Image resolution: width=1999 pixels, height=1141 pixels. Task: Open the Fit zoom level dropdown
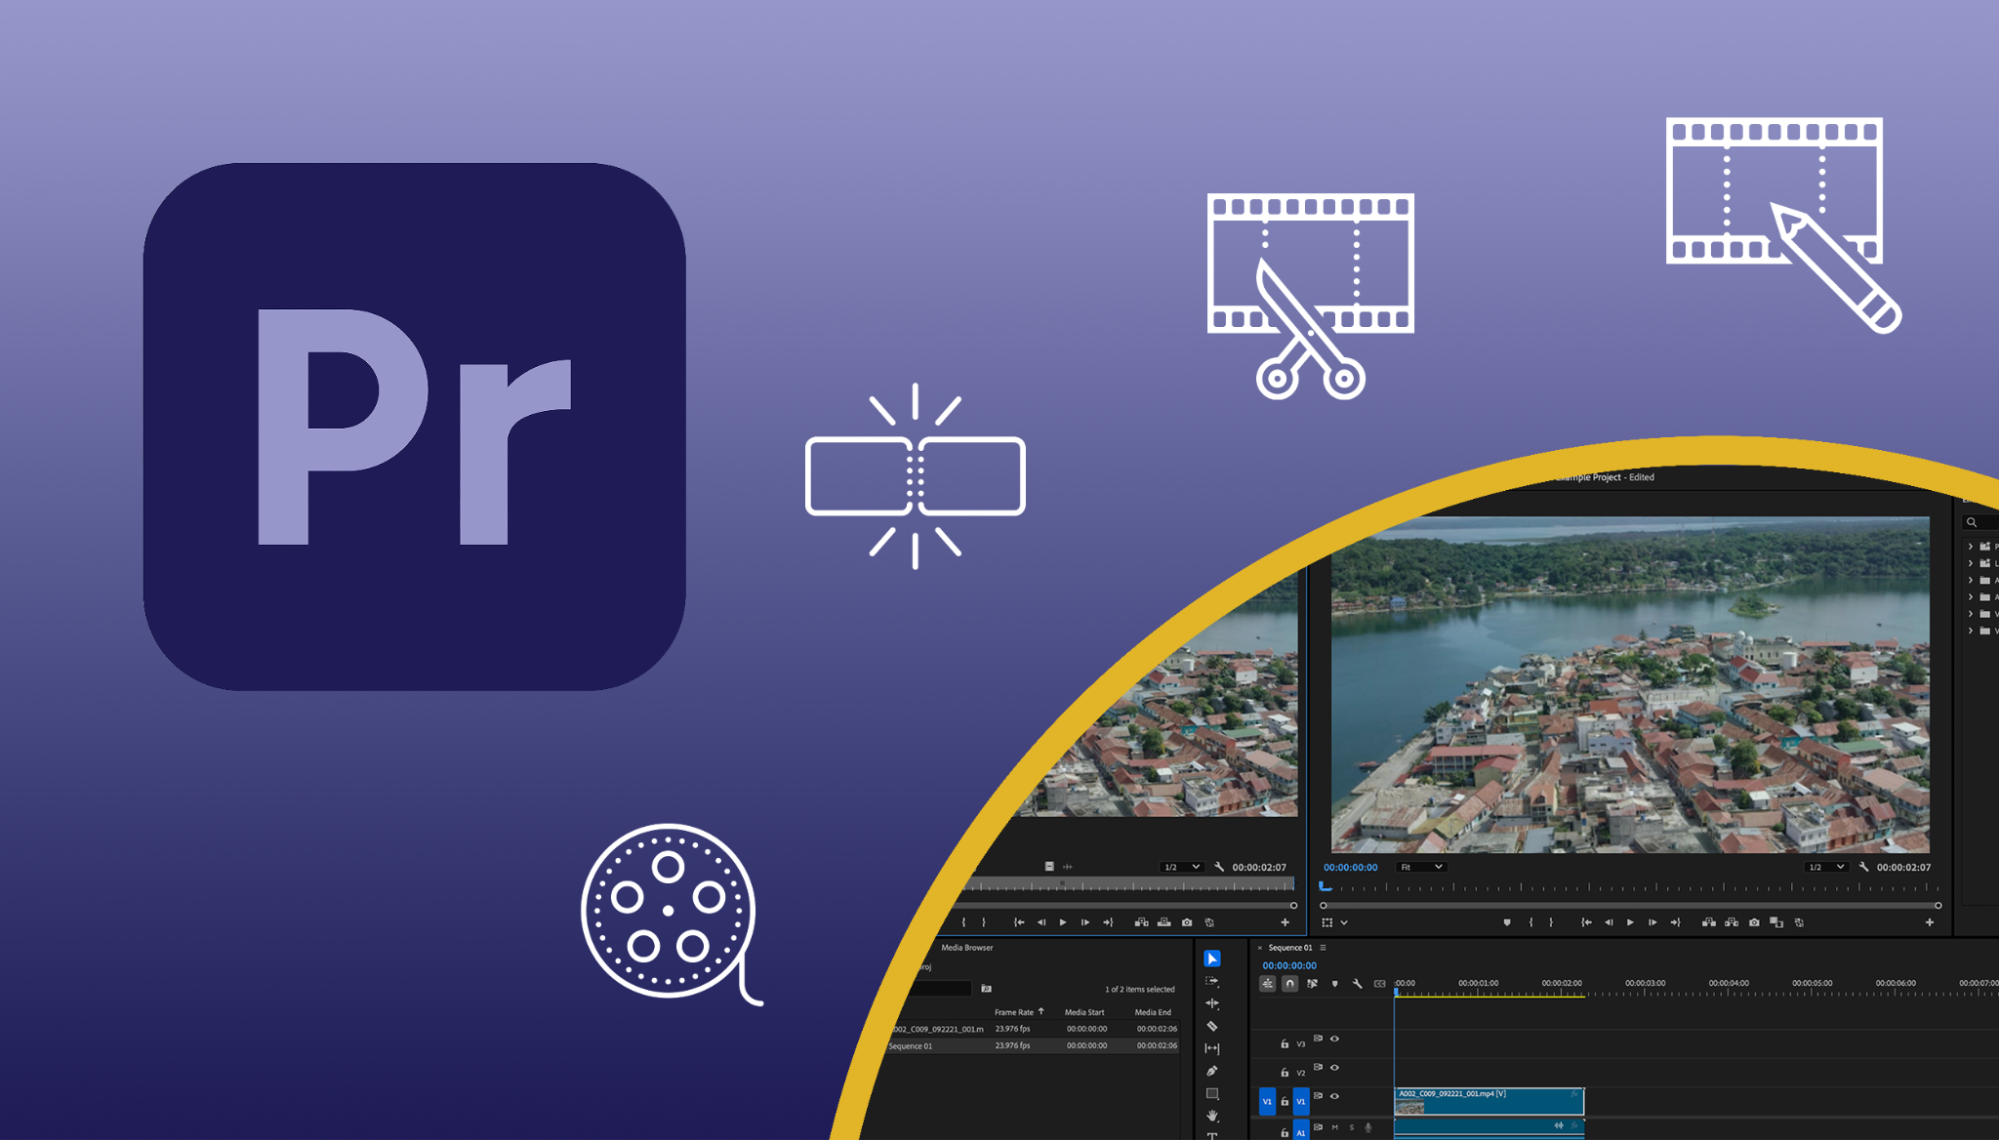(x=1420, y=867)
